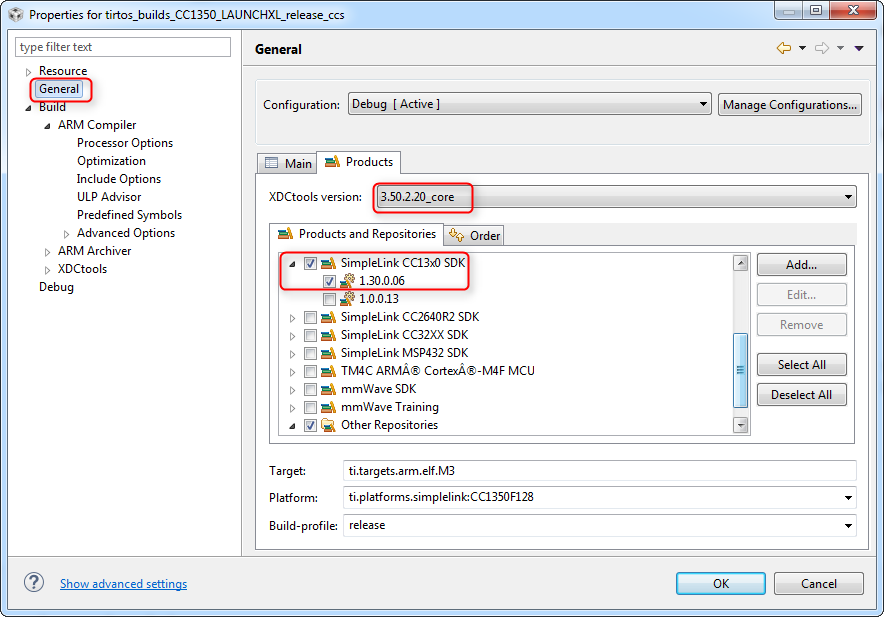The image size is (884, 617).
Task: Click the Deselect All button
Action: [801, 394]
